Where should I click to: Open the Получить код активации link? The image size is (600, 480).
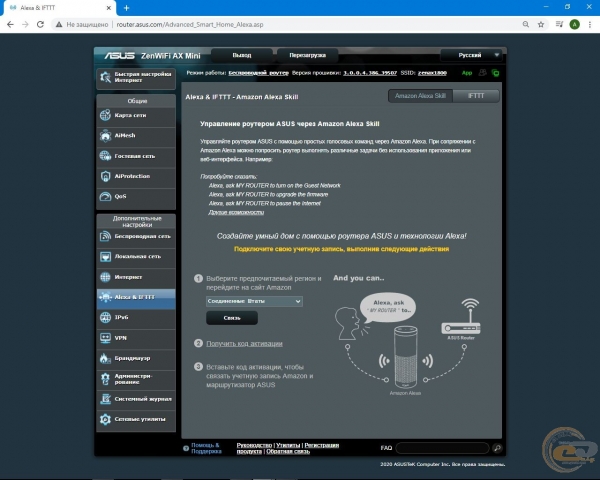[245, 343]
